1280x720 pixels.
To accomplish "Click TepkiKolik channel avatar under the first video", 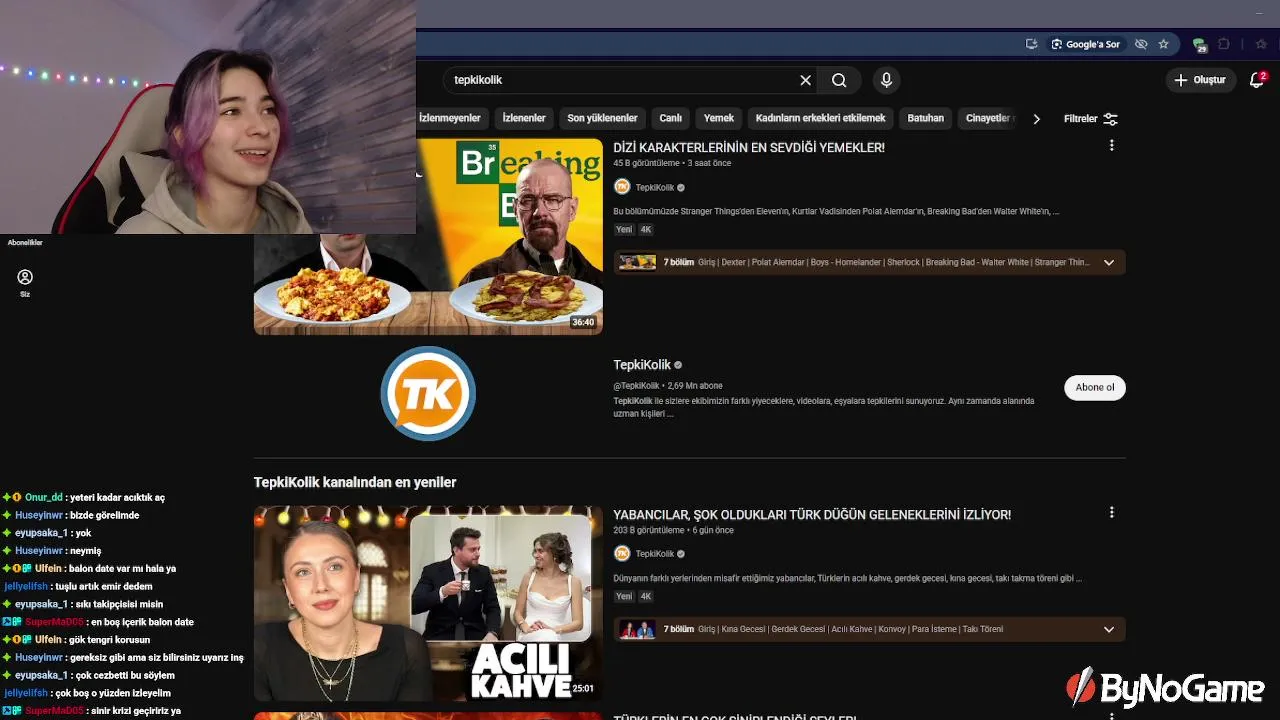I will coord(622,187).
